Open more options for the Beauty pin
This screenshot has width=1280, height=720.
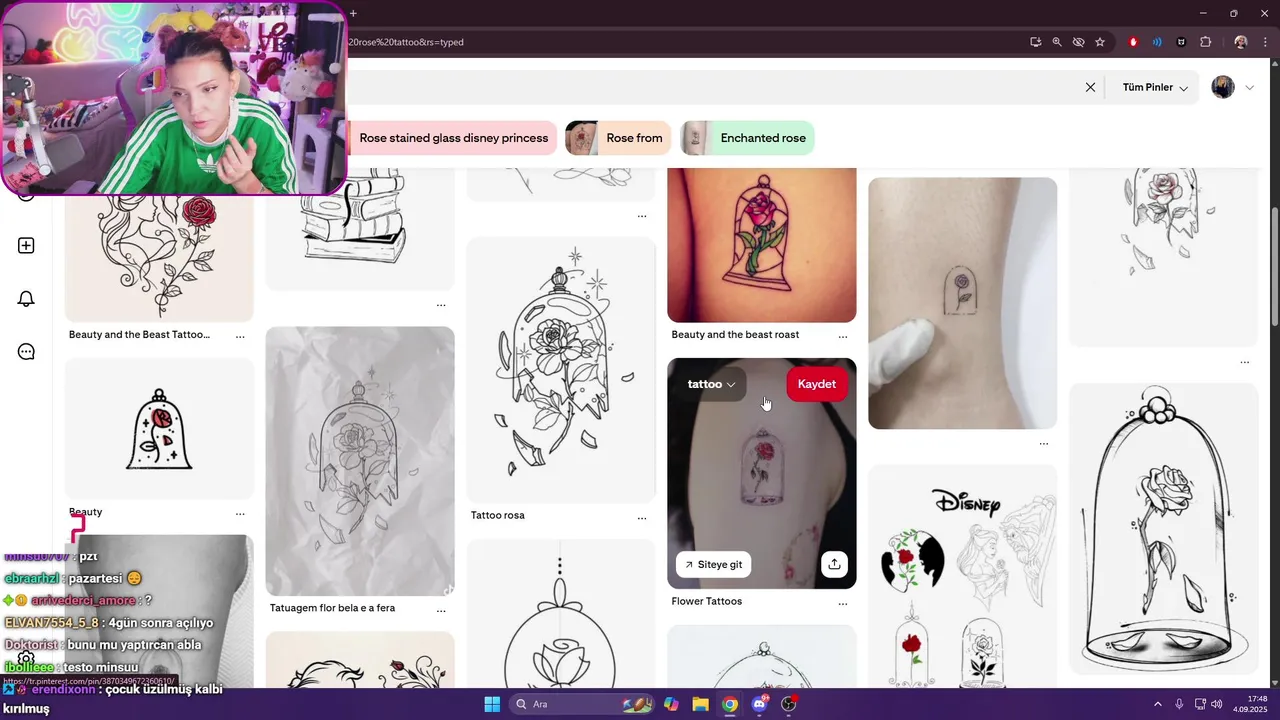tap(240, 514)
